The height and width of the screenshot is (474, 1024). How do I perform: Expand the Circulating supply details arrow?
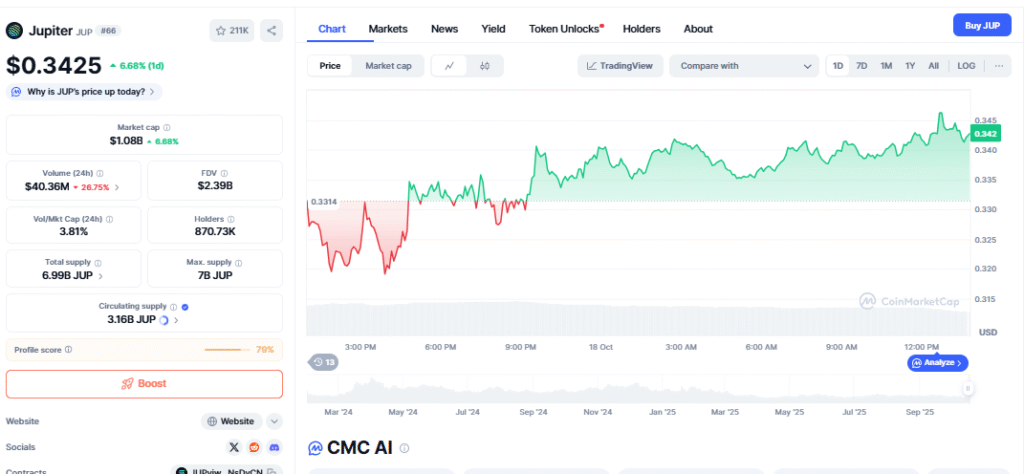(177, 321)
